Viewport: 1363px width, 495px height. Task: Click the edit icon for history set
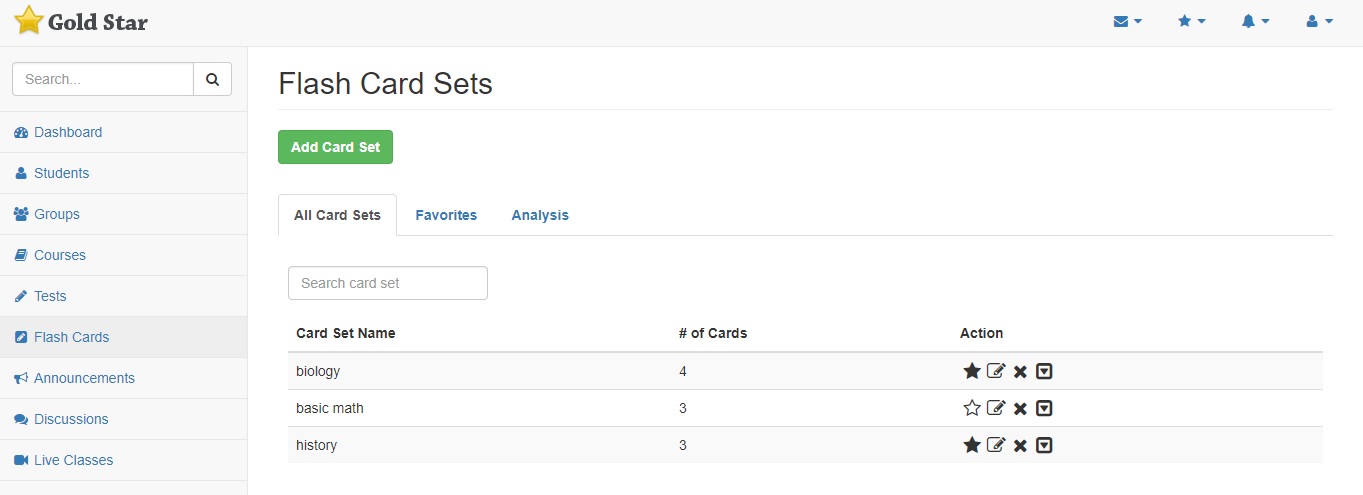(996, 445)
